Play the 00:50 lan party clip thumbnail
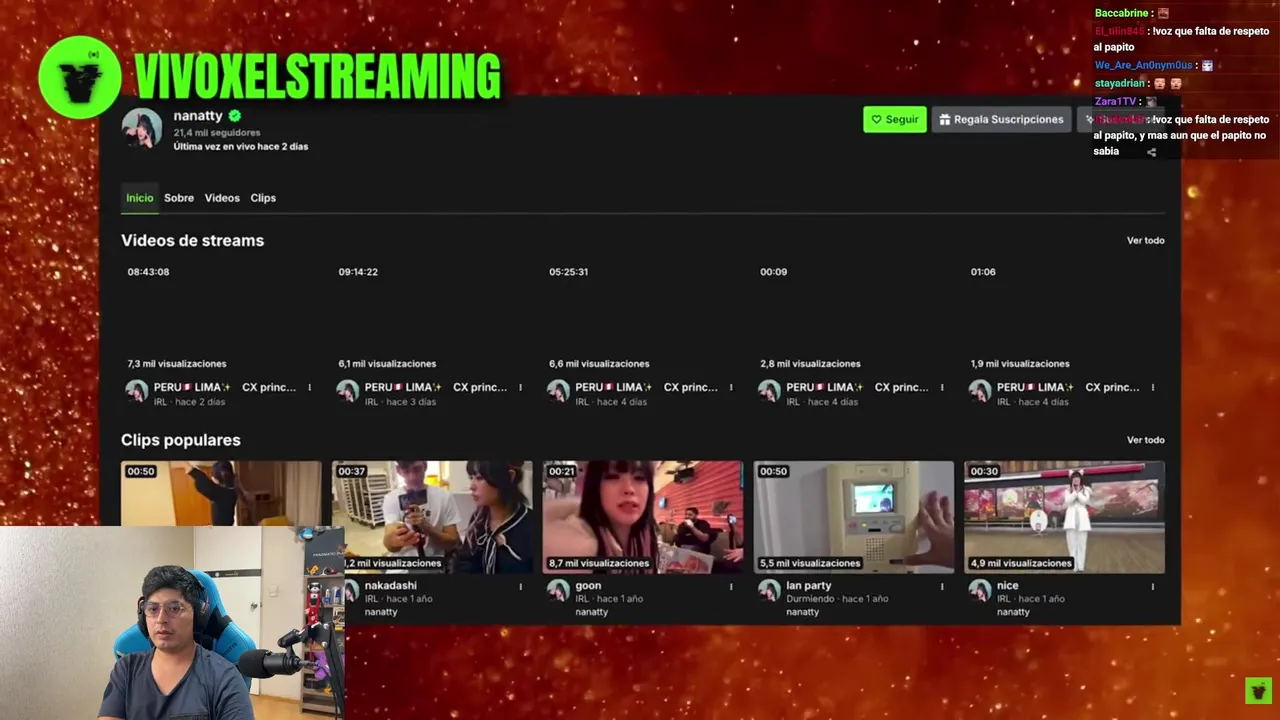Viewport: 1280px width, 720px height. (854, 517)
